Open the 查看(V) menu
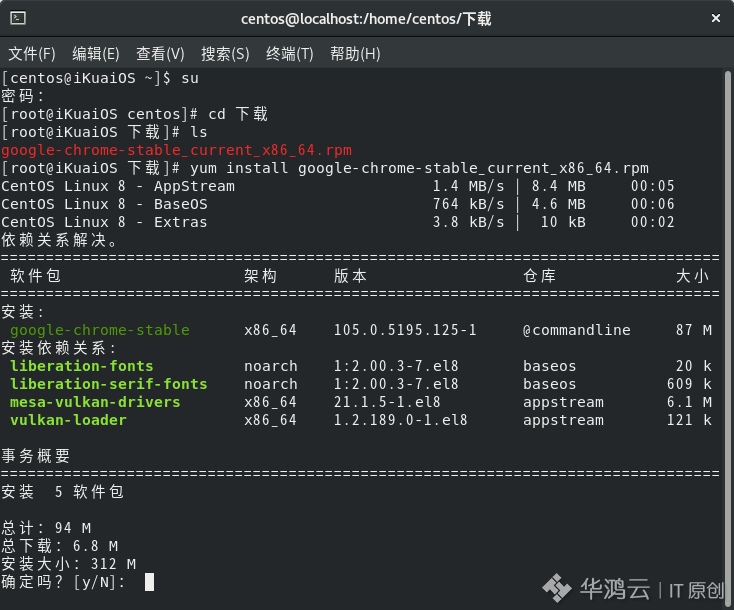This screenshot has width=734, height=610. 160,54
